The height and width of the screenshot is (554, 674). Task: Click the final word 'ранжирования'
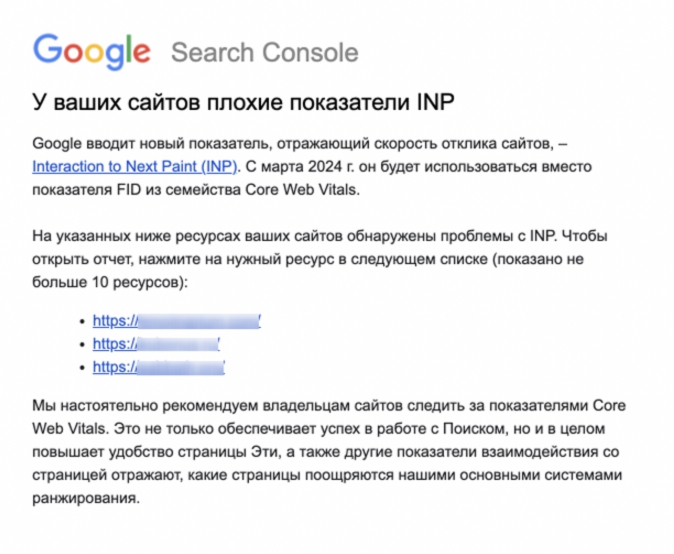[x=86, y=498]
